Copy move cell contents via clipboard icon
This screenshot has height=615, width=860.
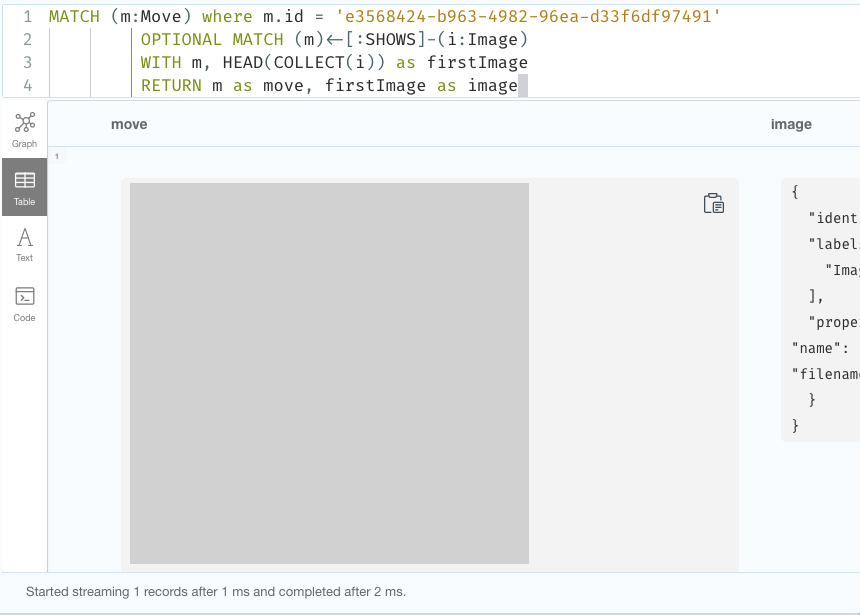[x=714, y=204]
